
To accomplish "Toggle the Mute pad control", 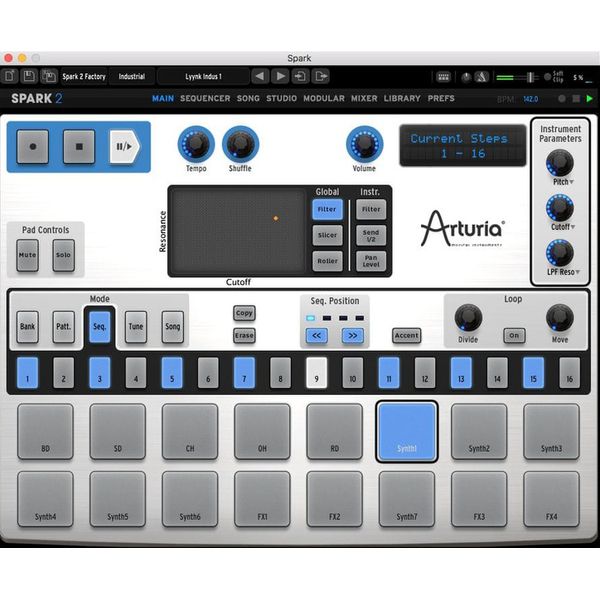I will [x=28, y=255].
